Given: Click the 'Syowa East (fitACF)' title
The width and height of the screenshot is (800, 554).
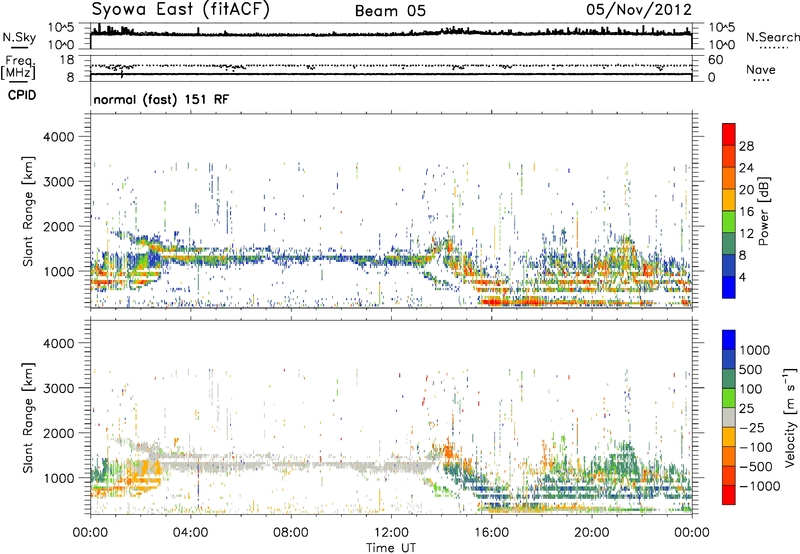Looking at the screenshot, I should click(x=180, y=9).
